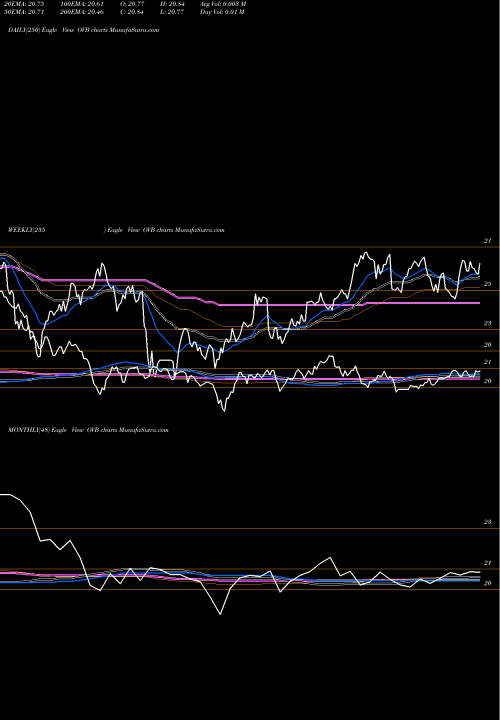Click the 21 price label on monthly chart
The width and height of the screenshot is (500, 720).
point(488,562)
